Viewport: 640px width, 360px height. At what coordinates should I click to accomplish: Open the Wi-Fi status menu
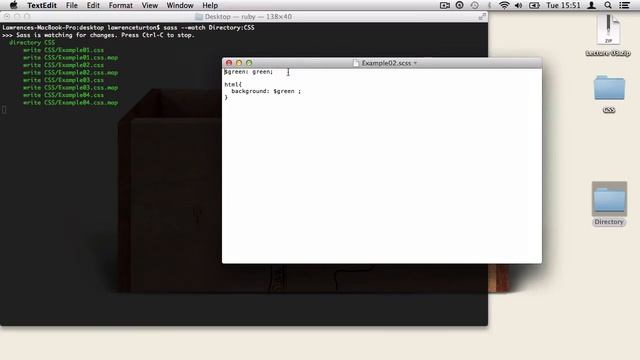point(504,5)
